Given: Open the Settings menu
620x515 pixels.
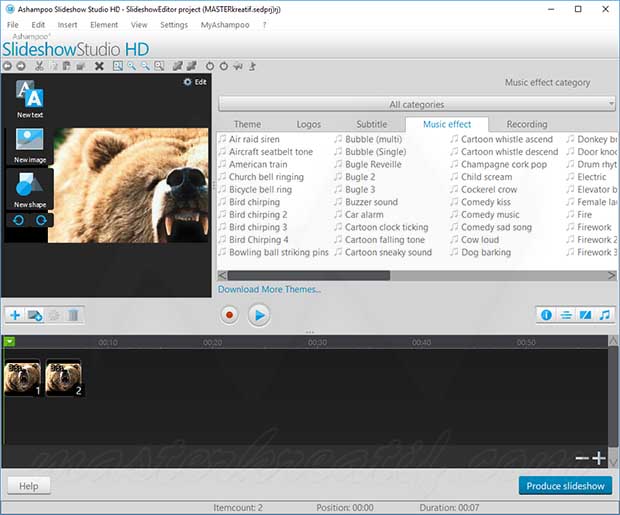Looking at the screenshot, I should pyautogui.click(x=174, y=25).
